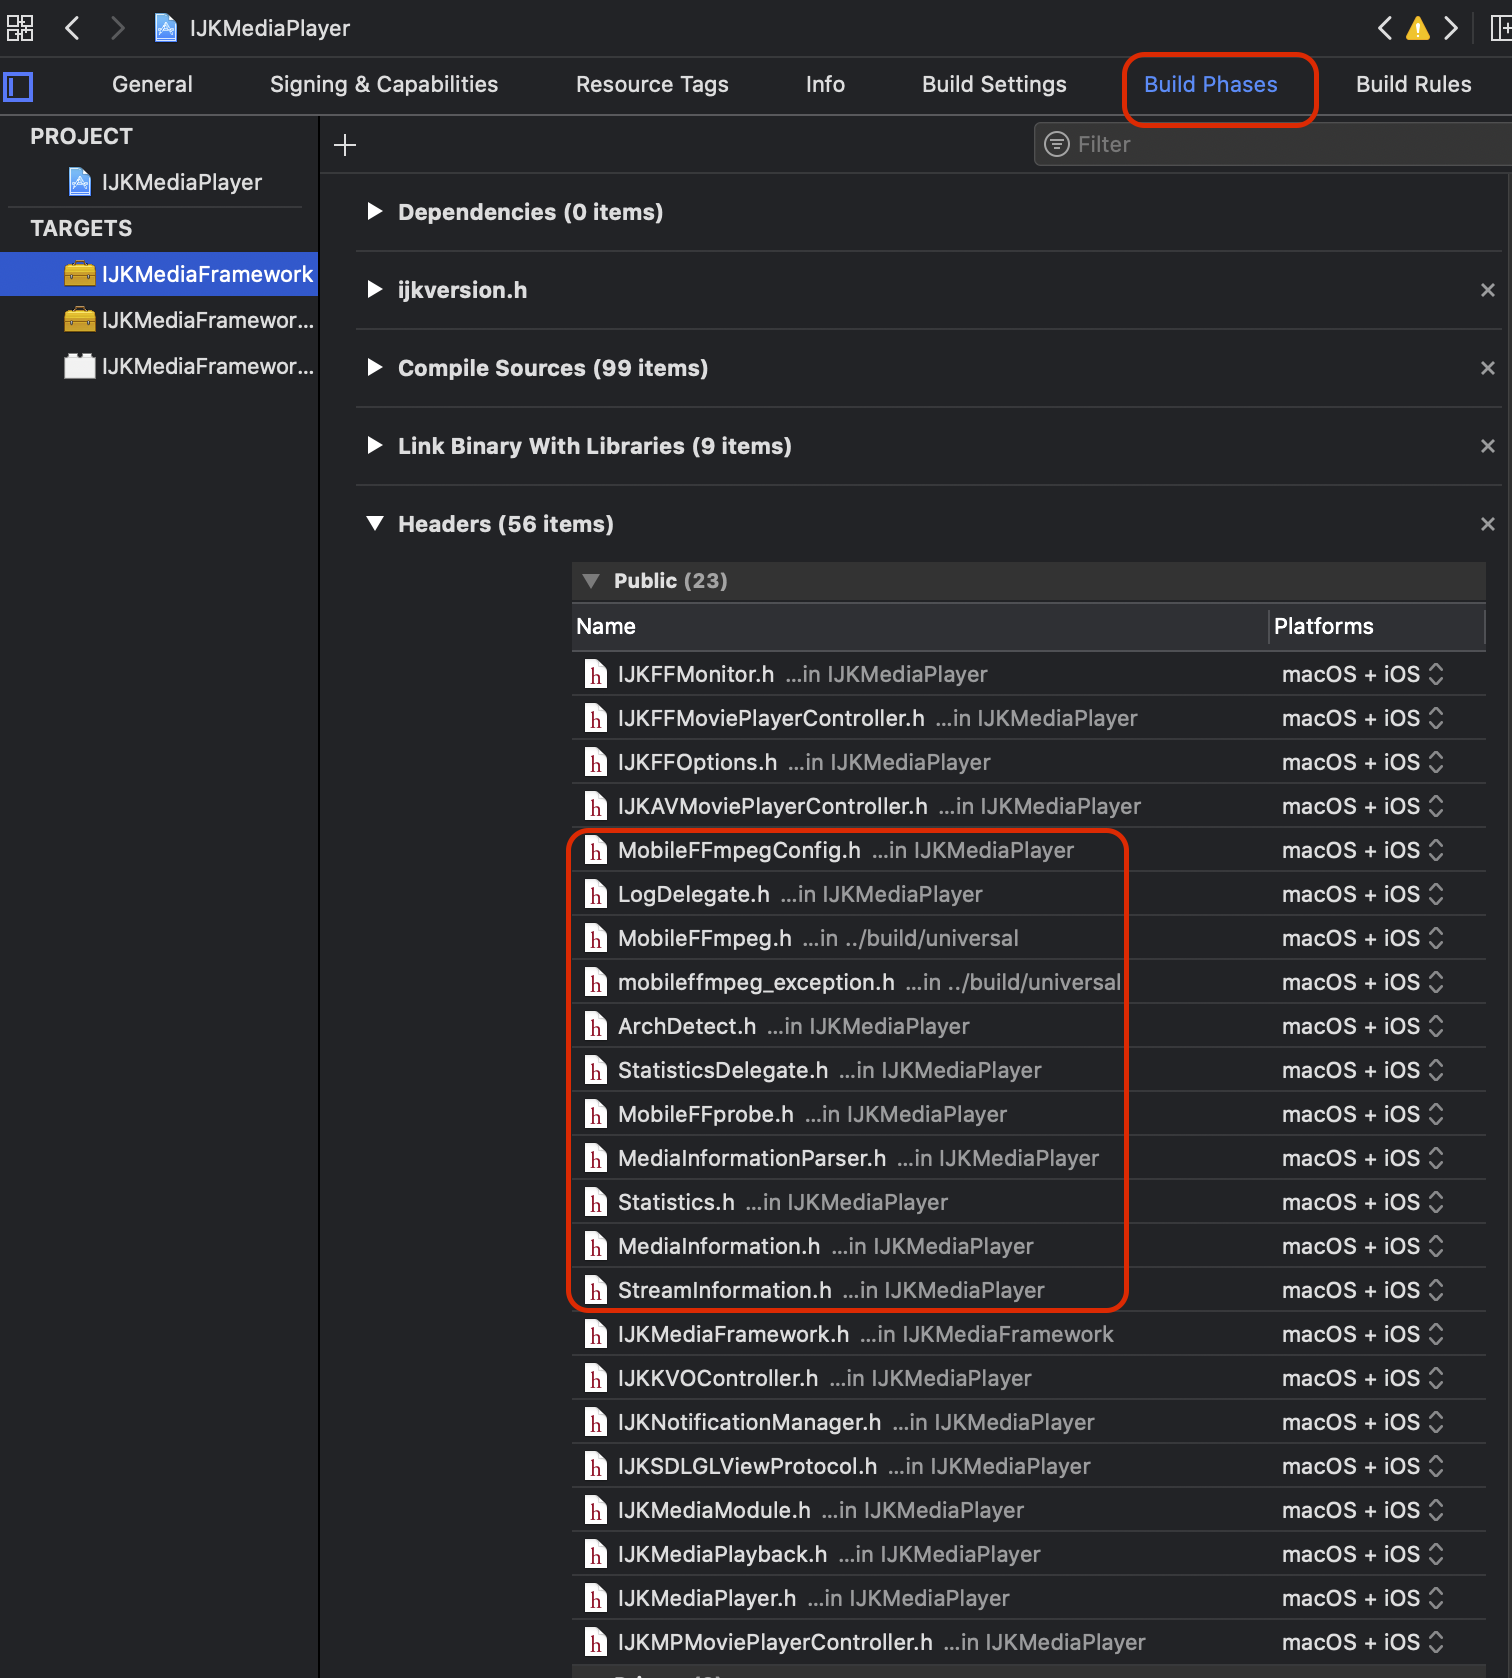Select the MobileFFprobe.h header row
1512x1678 pixels.
pos(1028,1114)
